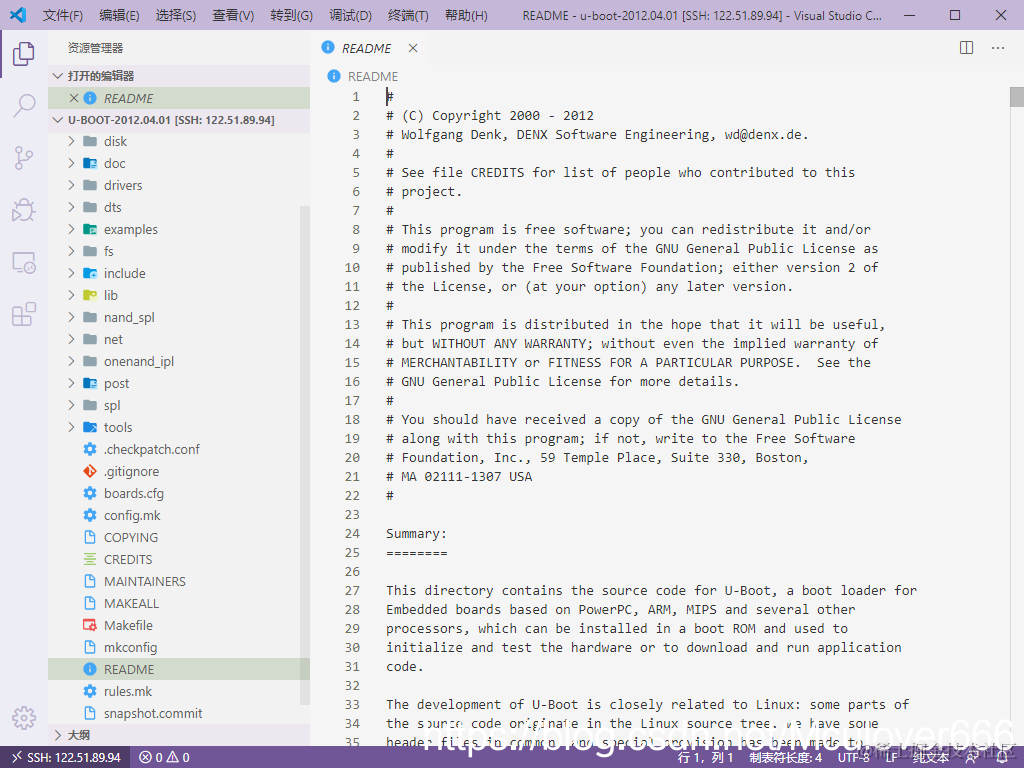Open the editor more actions ellipsis
Image resolution: width=1024 pixels, height=768 pixels.
click(x=998, y=48)
